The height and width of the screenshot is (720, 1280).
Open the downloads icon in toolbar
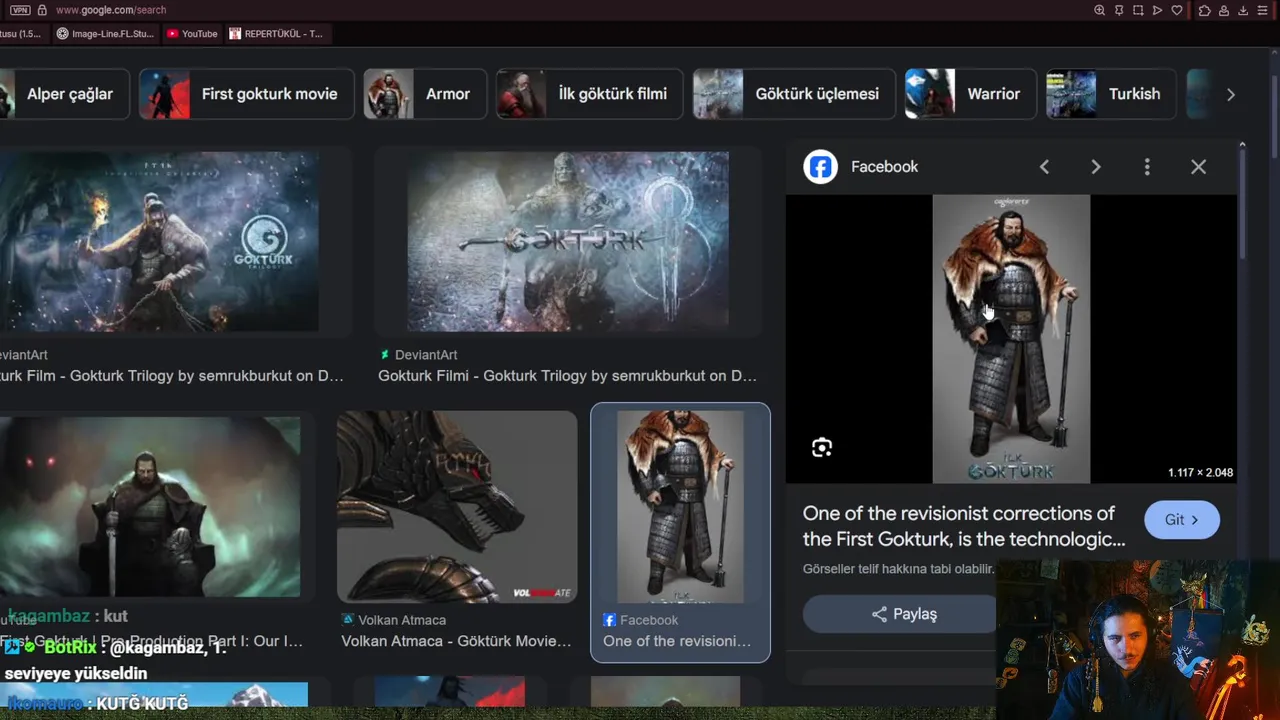click(x=1243, y=10)
